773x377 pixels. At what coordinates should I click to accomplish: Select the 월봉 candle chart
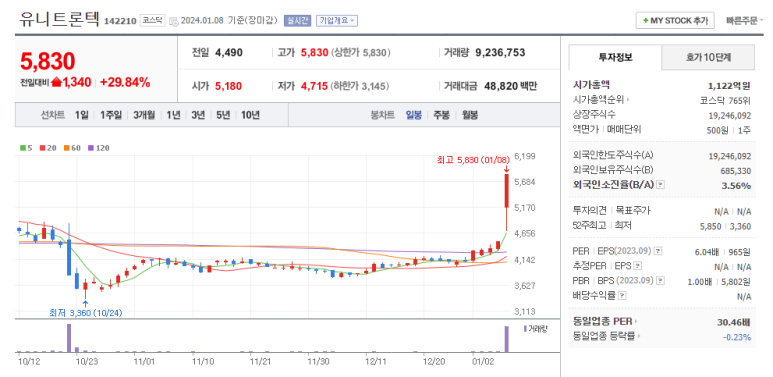click(x=470, y=115)
